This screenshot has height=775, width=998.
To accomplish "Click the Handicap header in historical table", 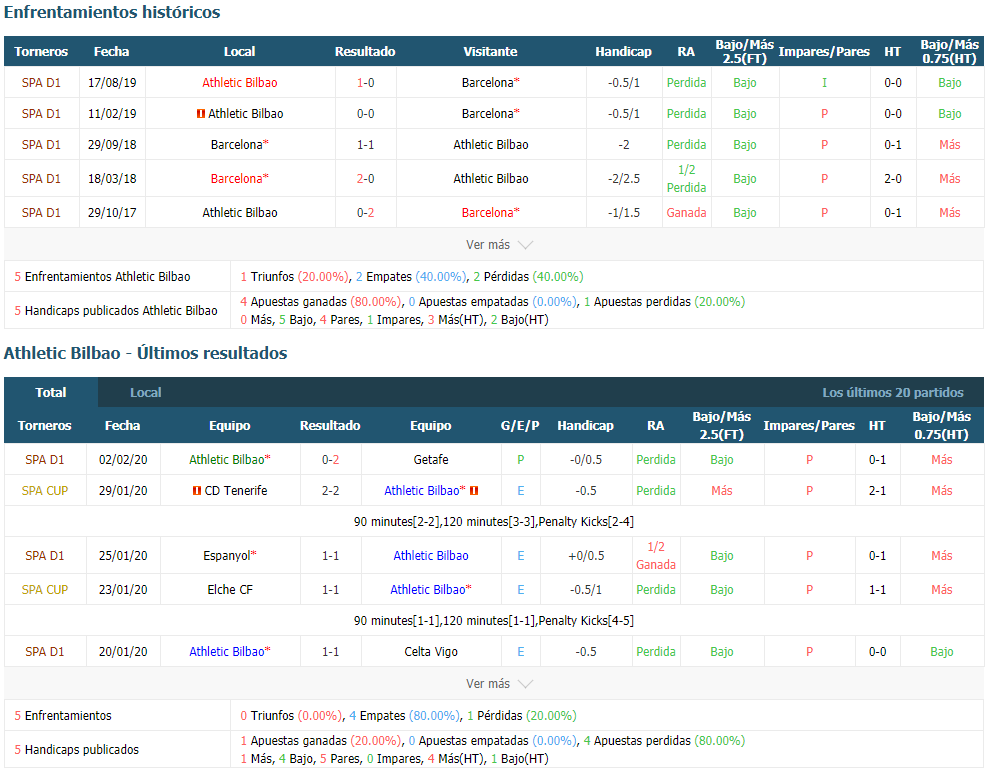I will point(623,52).
